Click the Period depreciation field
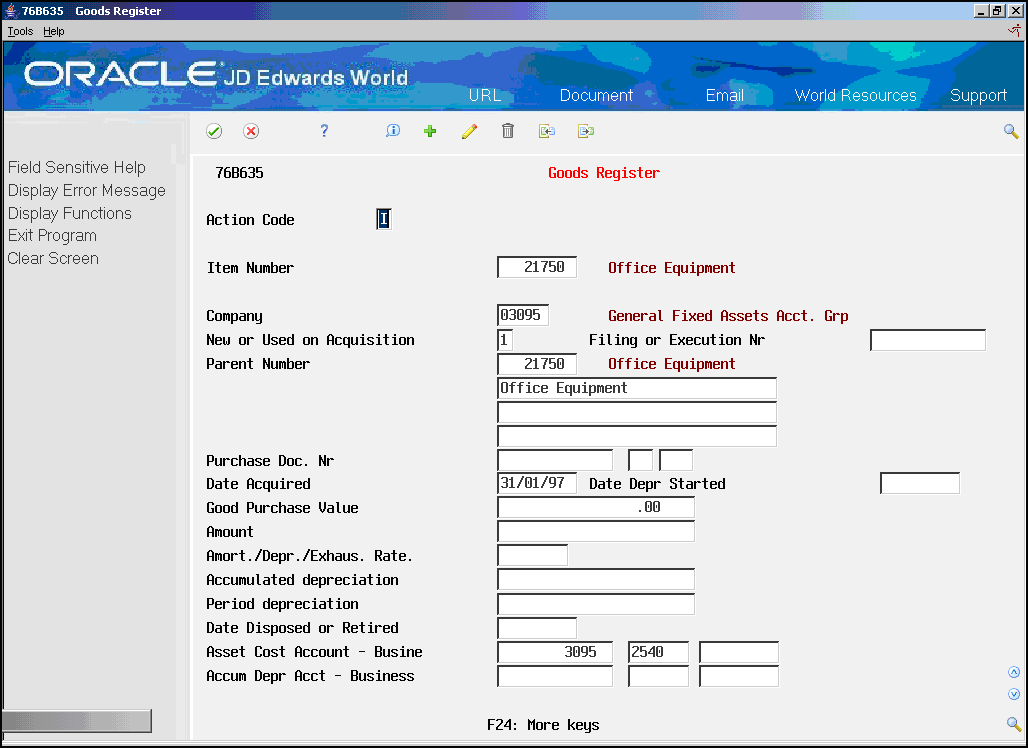Image resolution: width=1028 pixels, height=748 pixels. [x=596, y=604]
